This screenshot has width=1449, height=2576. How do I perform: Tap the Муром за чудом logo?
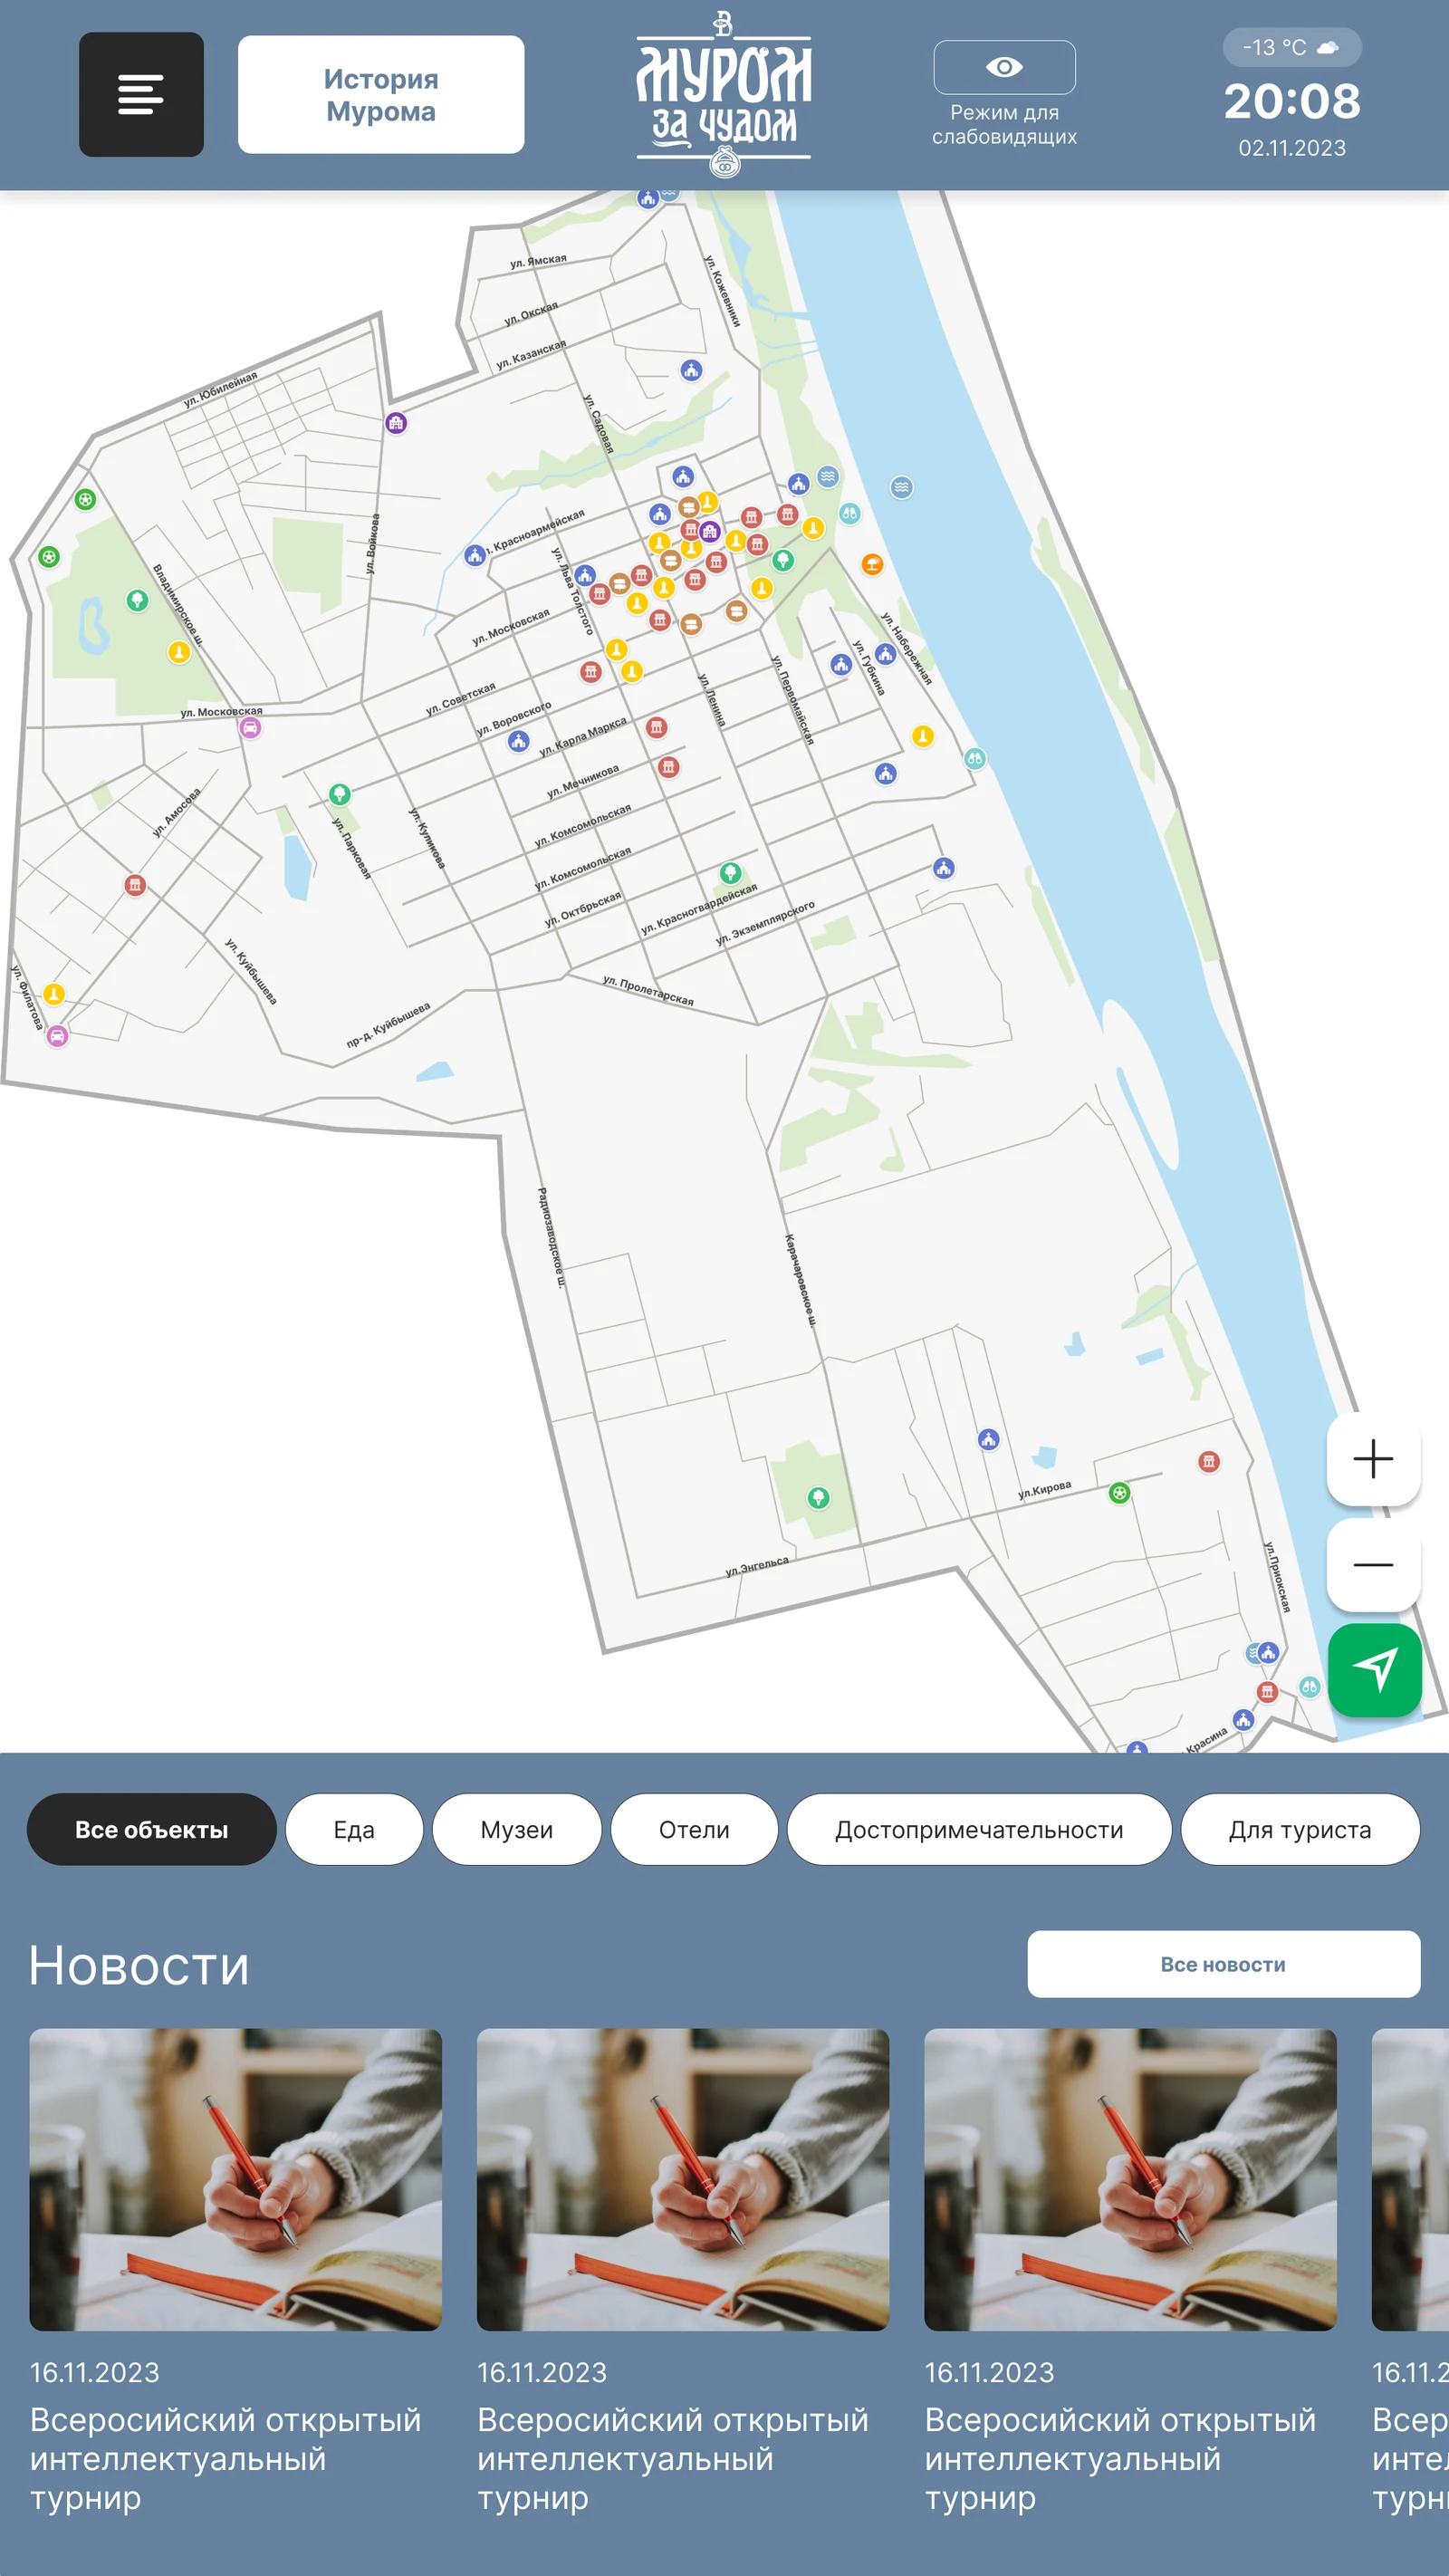pyautogui.click(x=724, y=94)
